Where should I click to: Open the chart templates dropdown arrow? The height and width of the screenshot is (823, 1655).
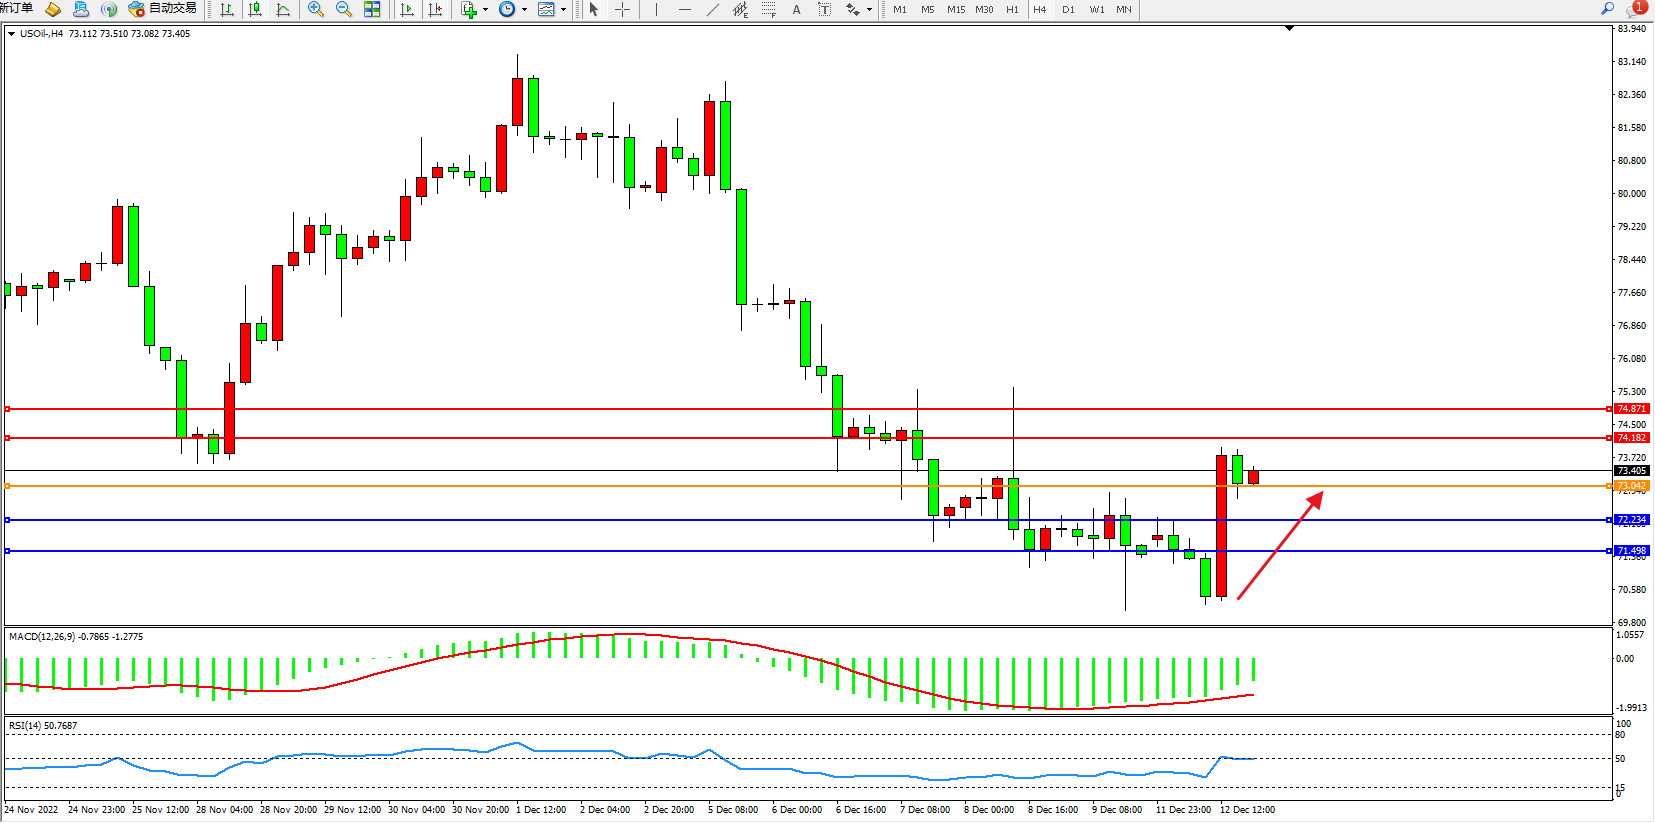564,10
